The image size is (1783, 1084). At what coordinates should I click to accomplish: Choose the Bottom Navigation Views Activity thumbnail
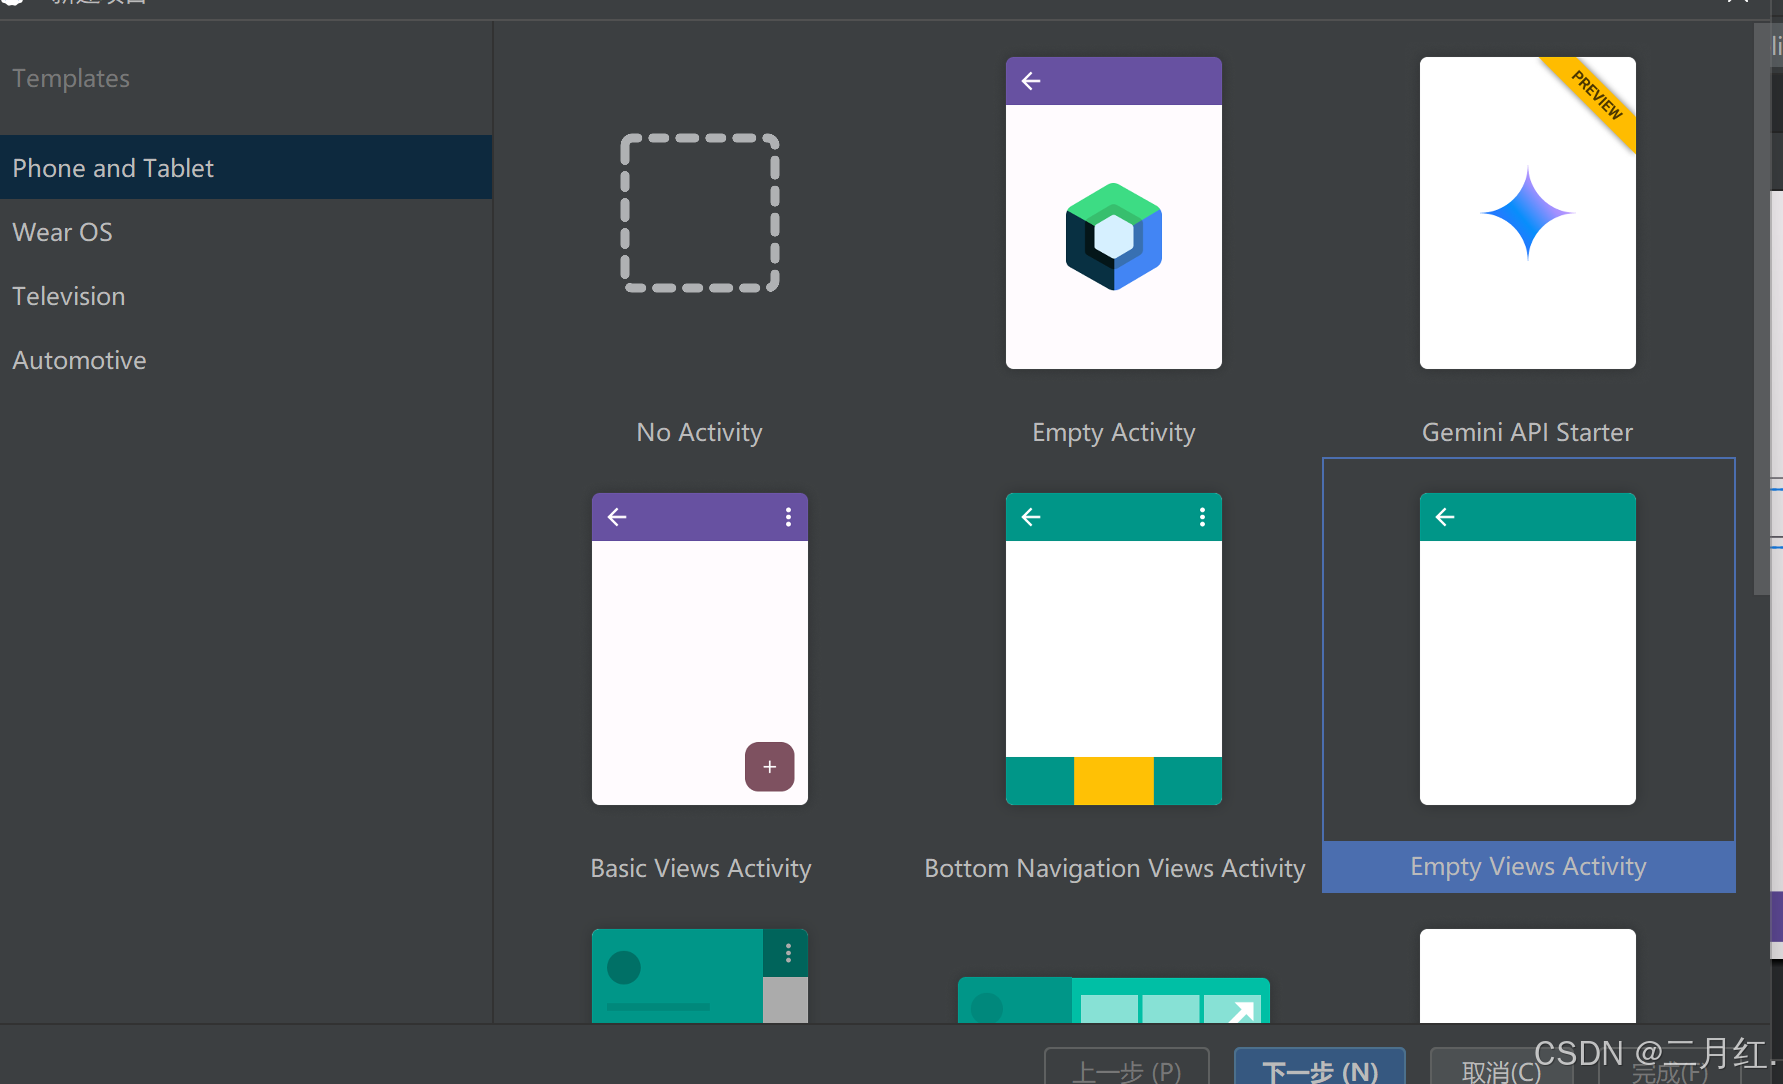coord(1113,648)
